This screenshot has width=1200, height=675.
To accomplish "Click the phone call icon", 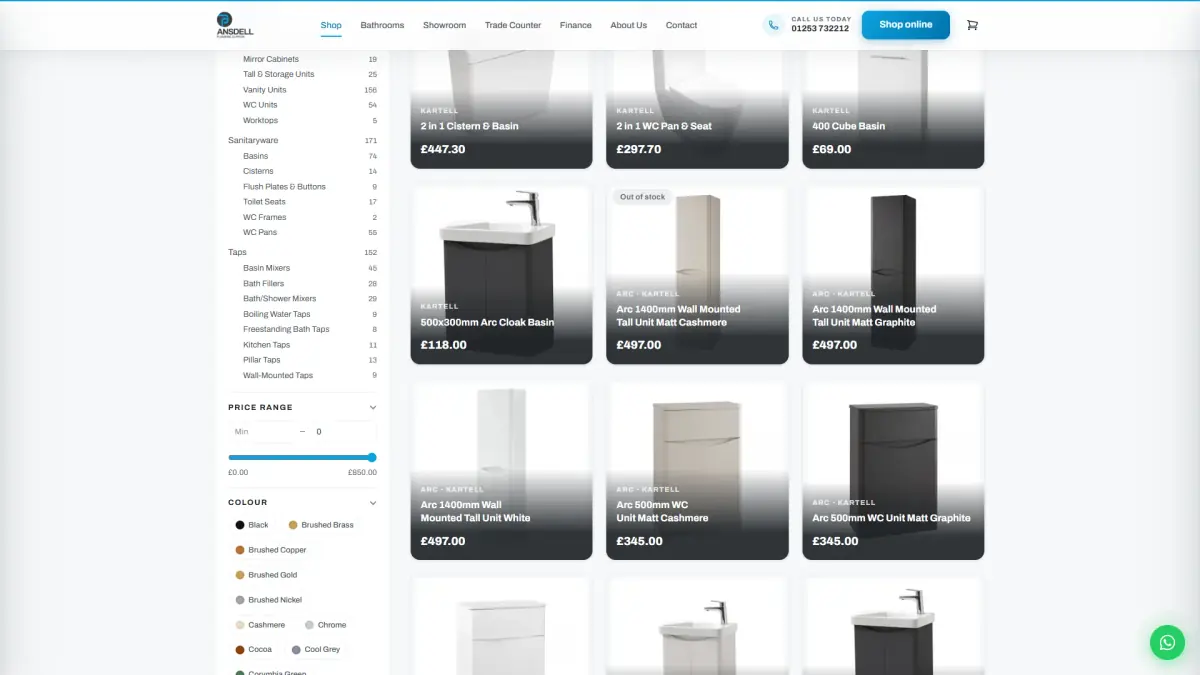I will click(772, 25).
